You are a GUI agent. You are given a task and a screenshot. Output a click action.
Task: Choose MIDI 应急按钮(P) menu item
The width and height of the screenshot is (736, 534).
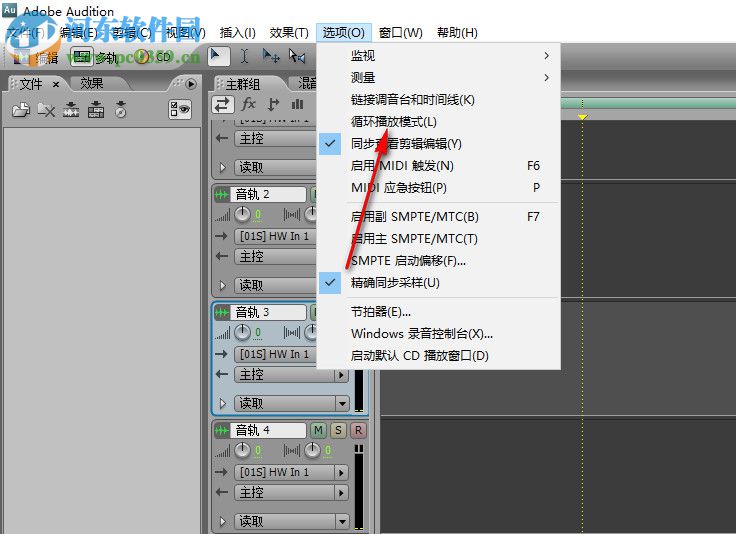[x=438, y=188]
